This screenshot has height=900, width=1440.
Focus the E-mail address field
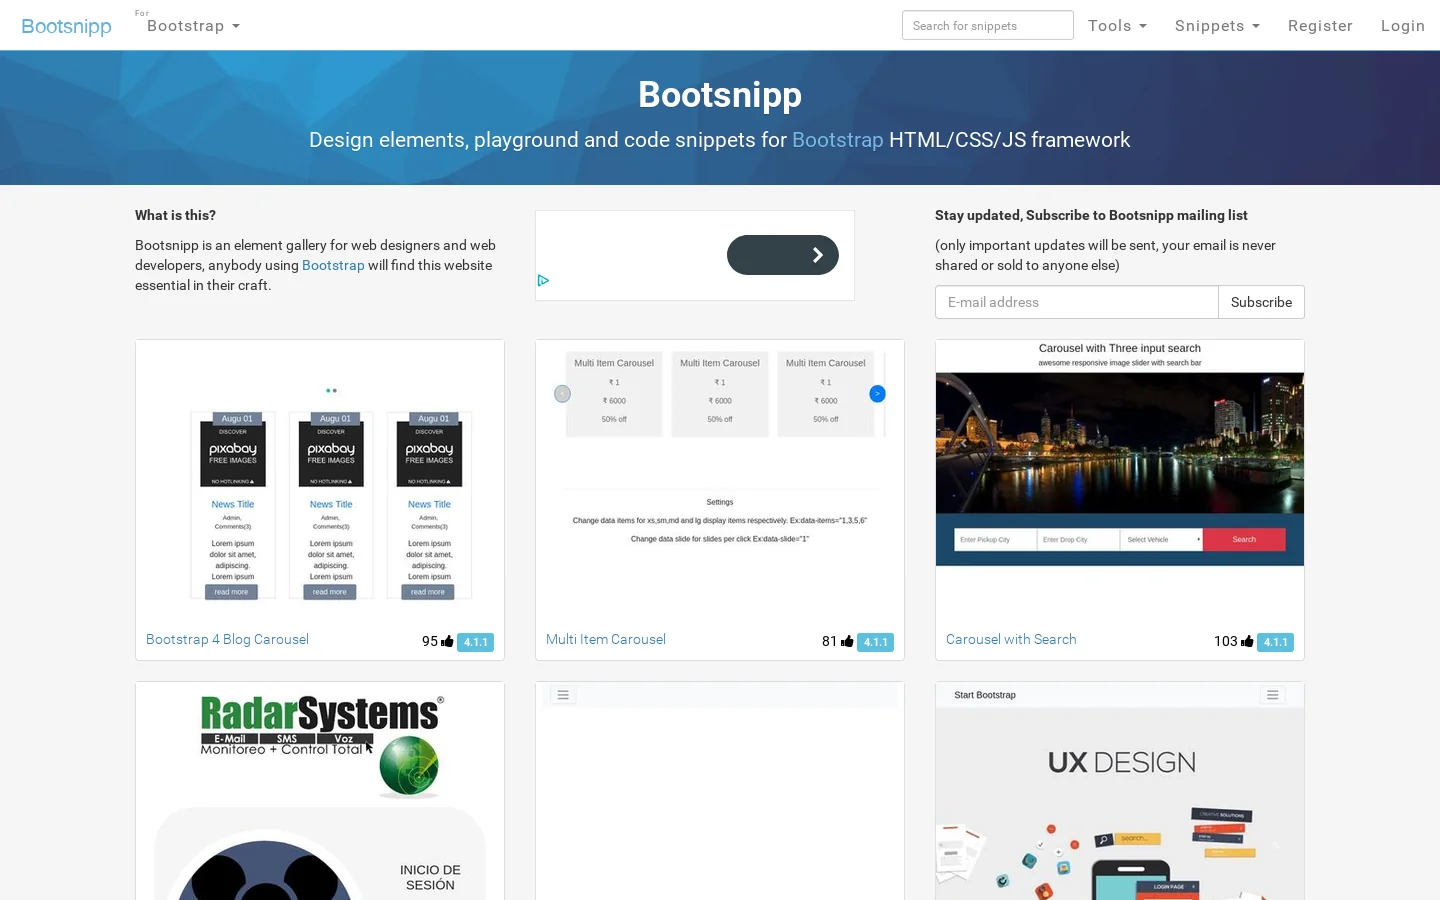point(1076,302)
